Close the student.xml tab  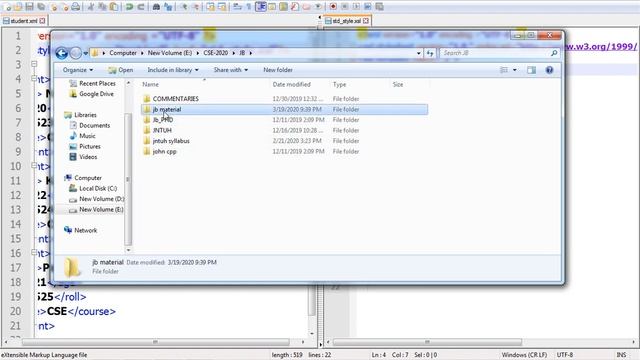[42, 21]
